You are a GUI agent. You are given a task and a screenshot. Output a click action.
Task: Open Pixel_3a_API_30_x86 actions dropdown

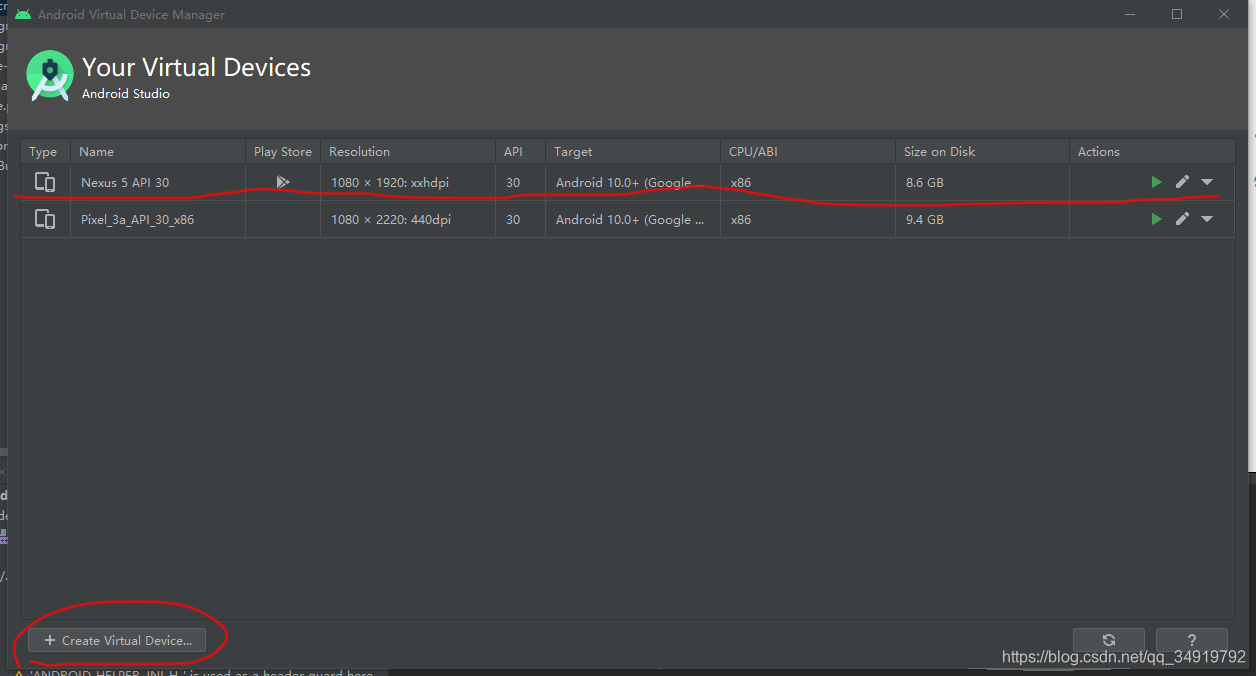(1207, 219)
